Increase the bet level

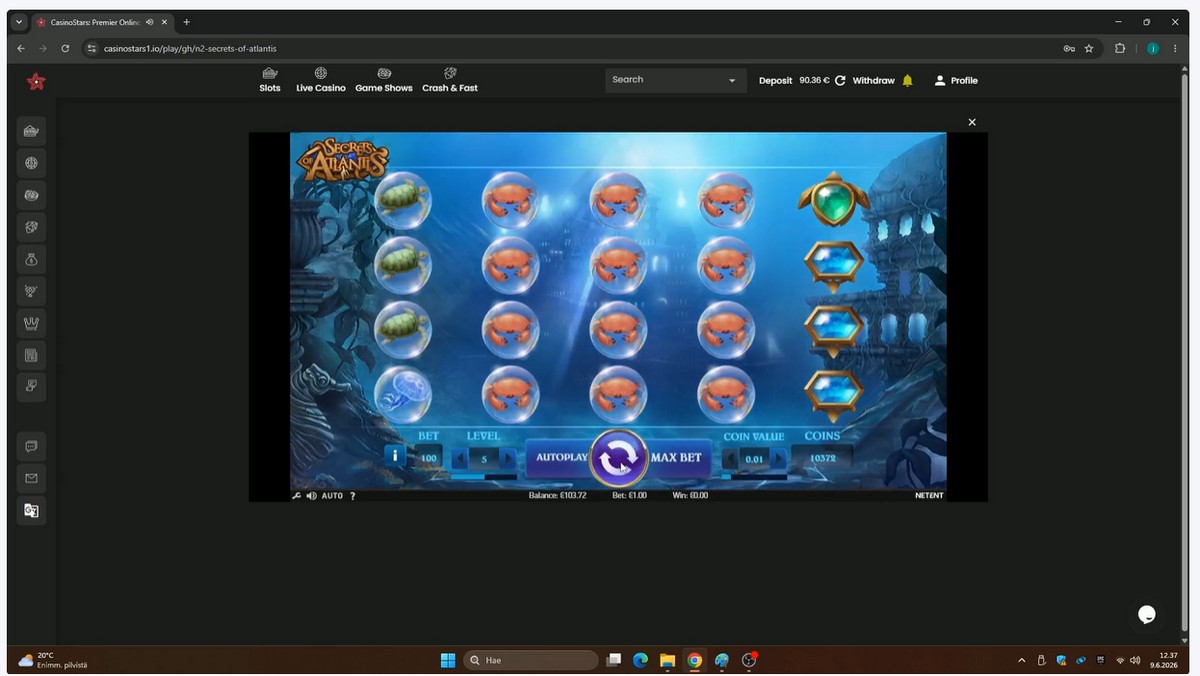point(508,458)
